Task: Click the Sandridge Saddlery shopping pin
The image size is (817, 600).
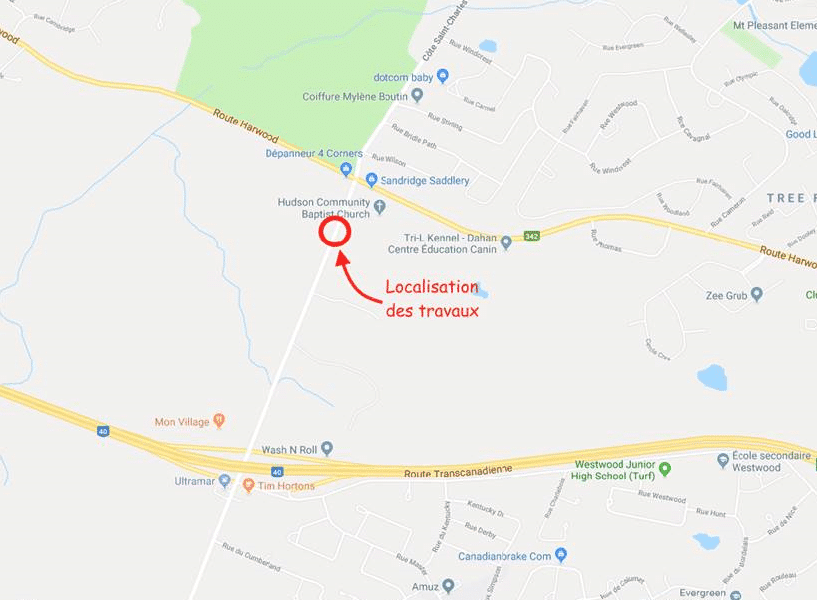Action: pyautogui.click(x=372, y=180)
